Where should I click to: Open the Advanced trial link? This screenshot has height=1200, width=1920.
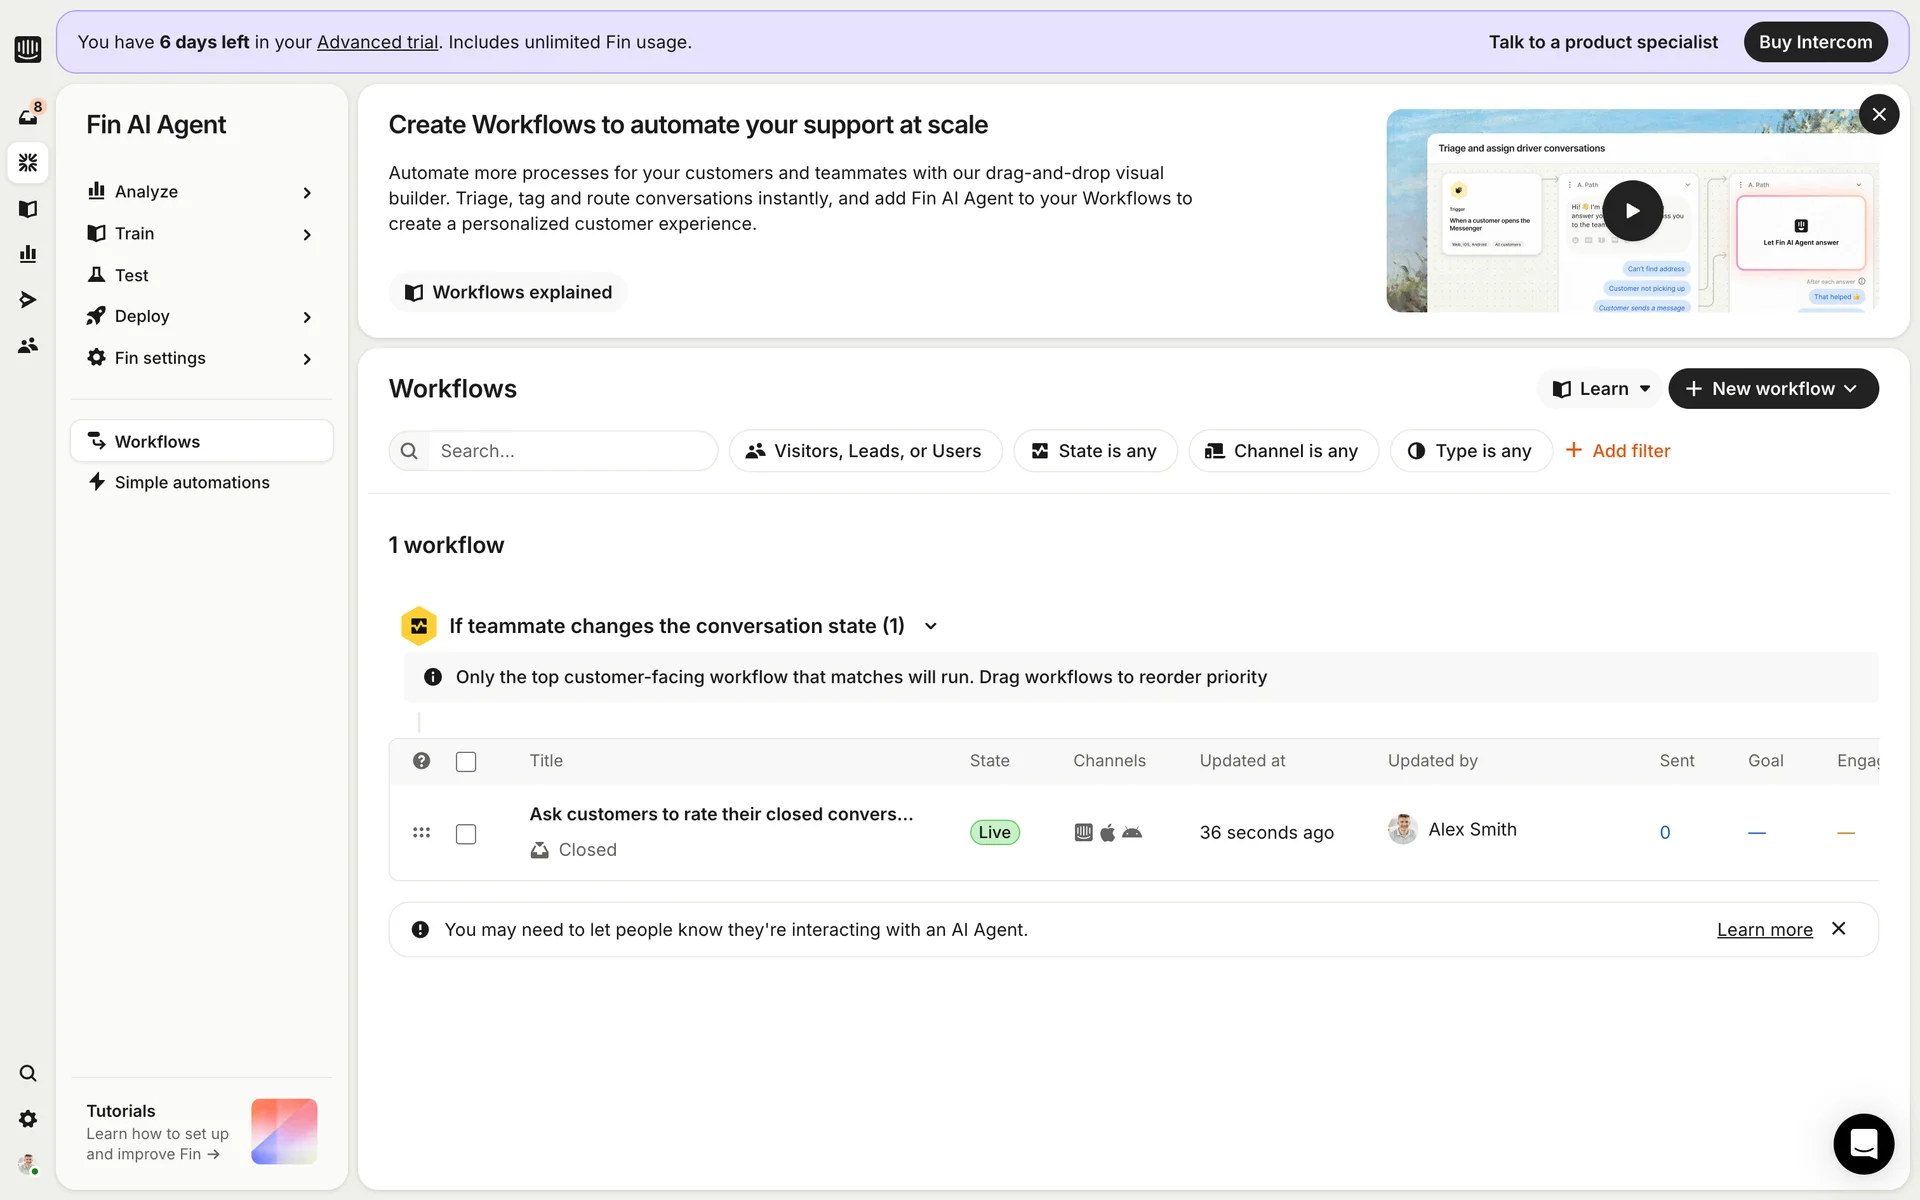click(377, 42)
